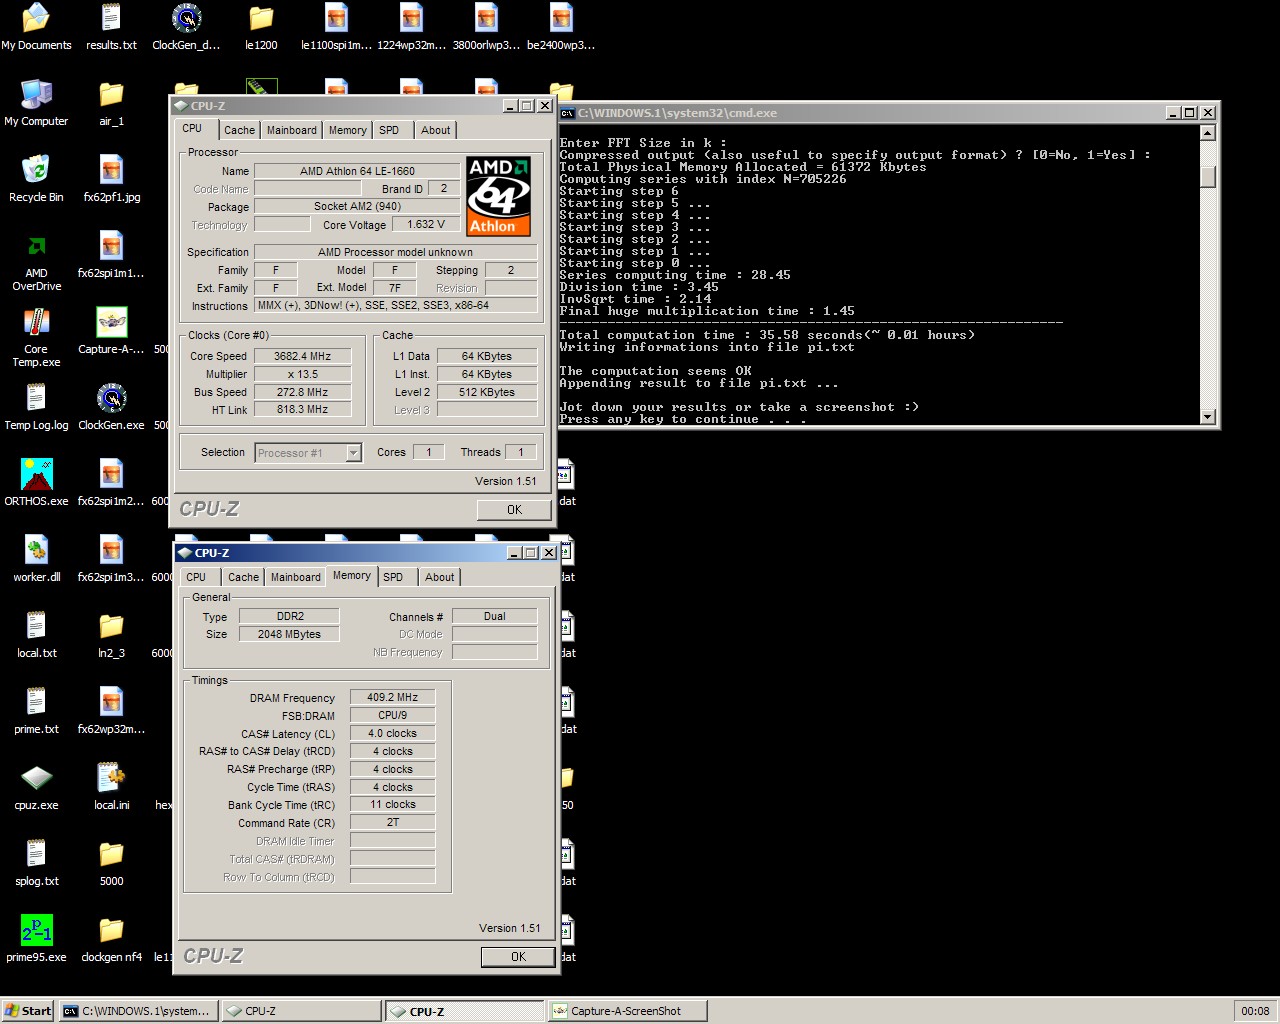
Task: Click OK in the upper CPU-Z window
Action: coord(514,510)
